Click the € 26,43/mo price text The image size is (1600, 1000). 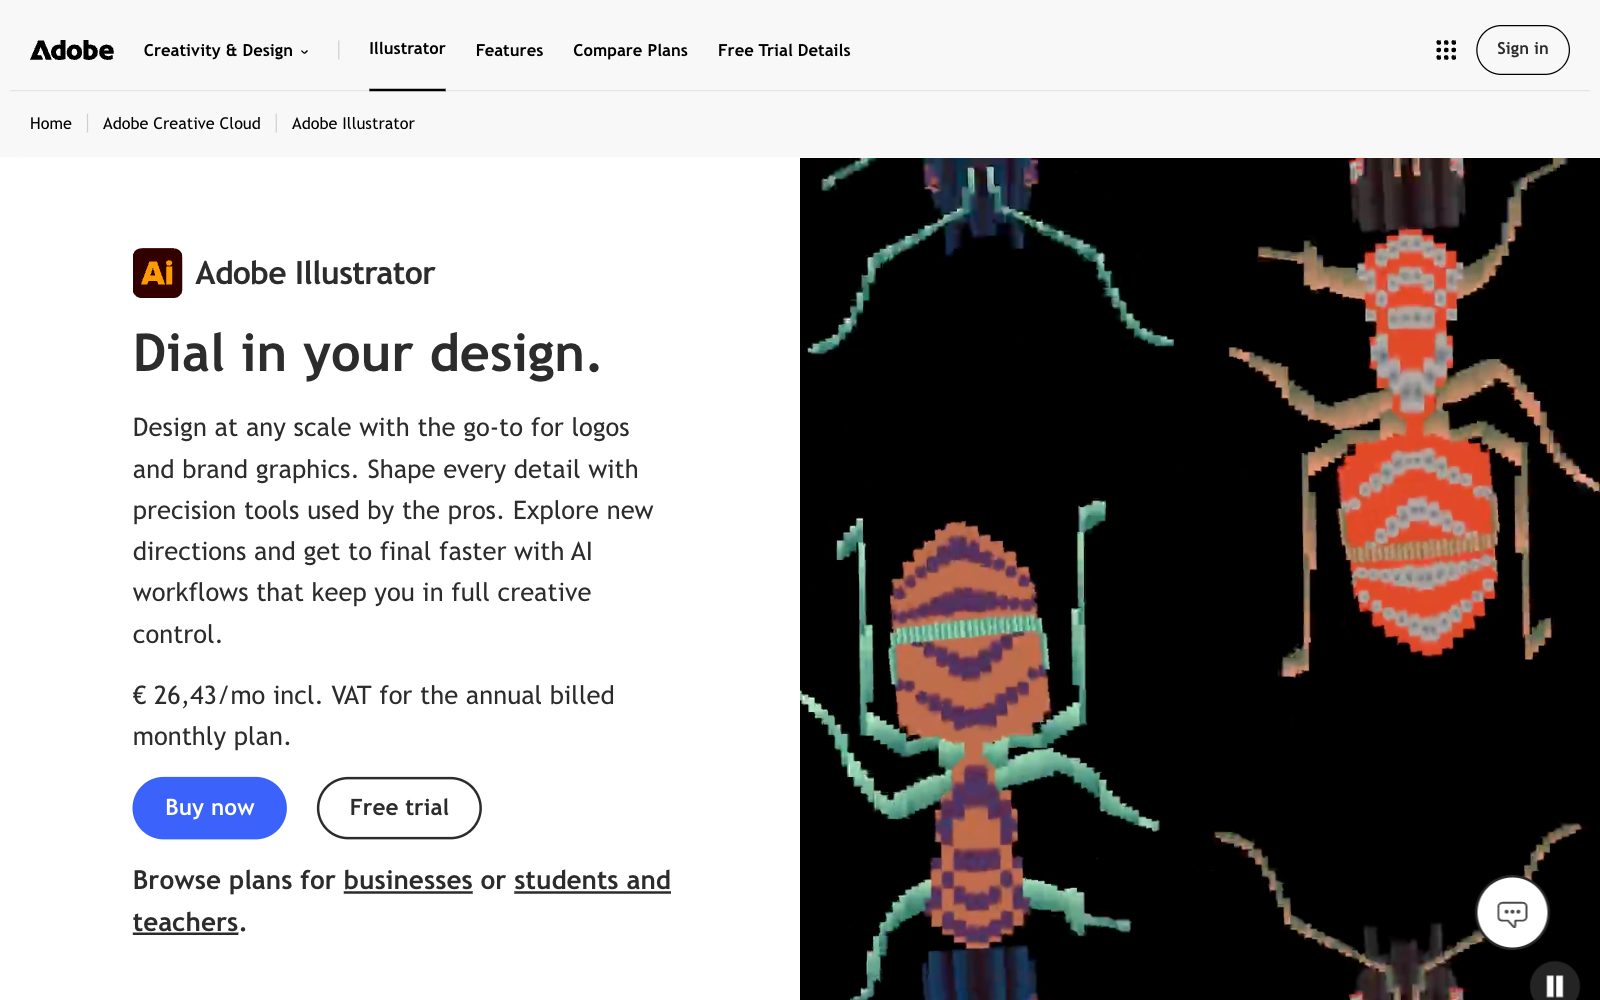374,715
